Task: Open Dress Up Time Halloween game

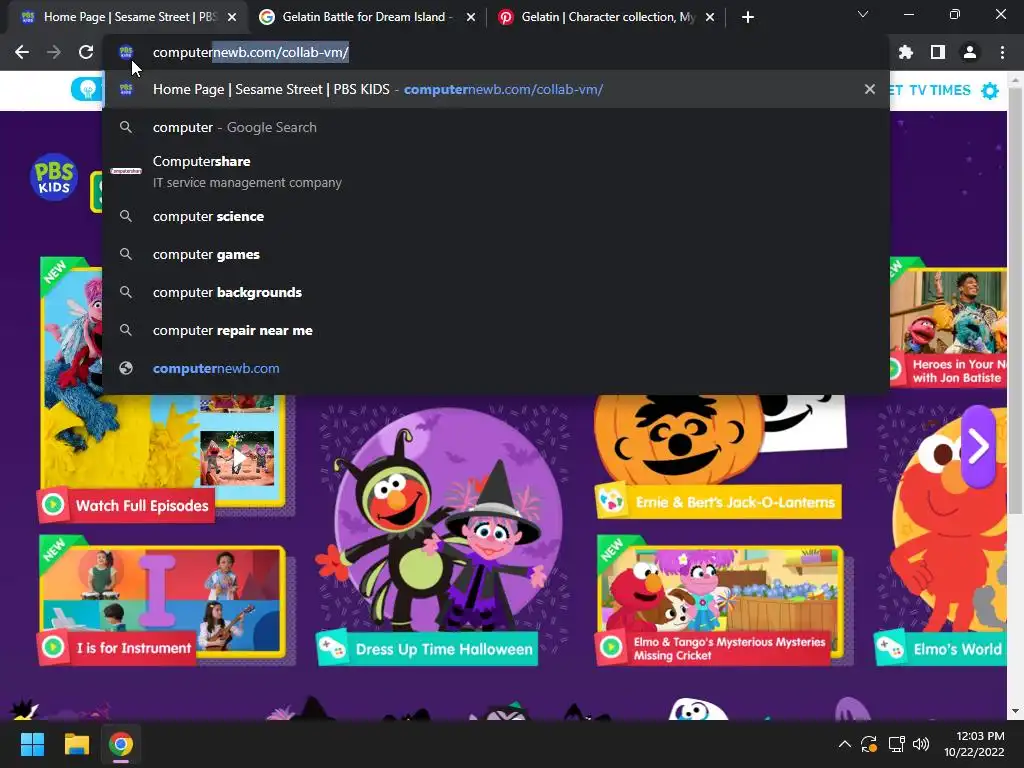Action: coord(427,648)
